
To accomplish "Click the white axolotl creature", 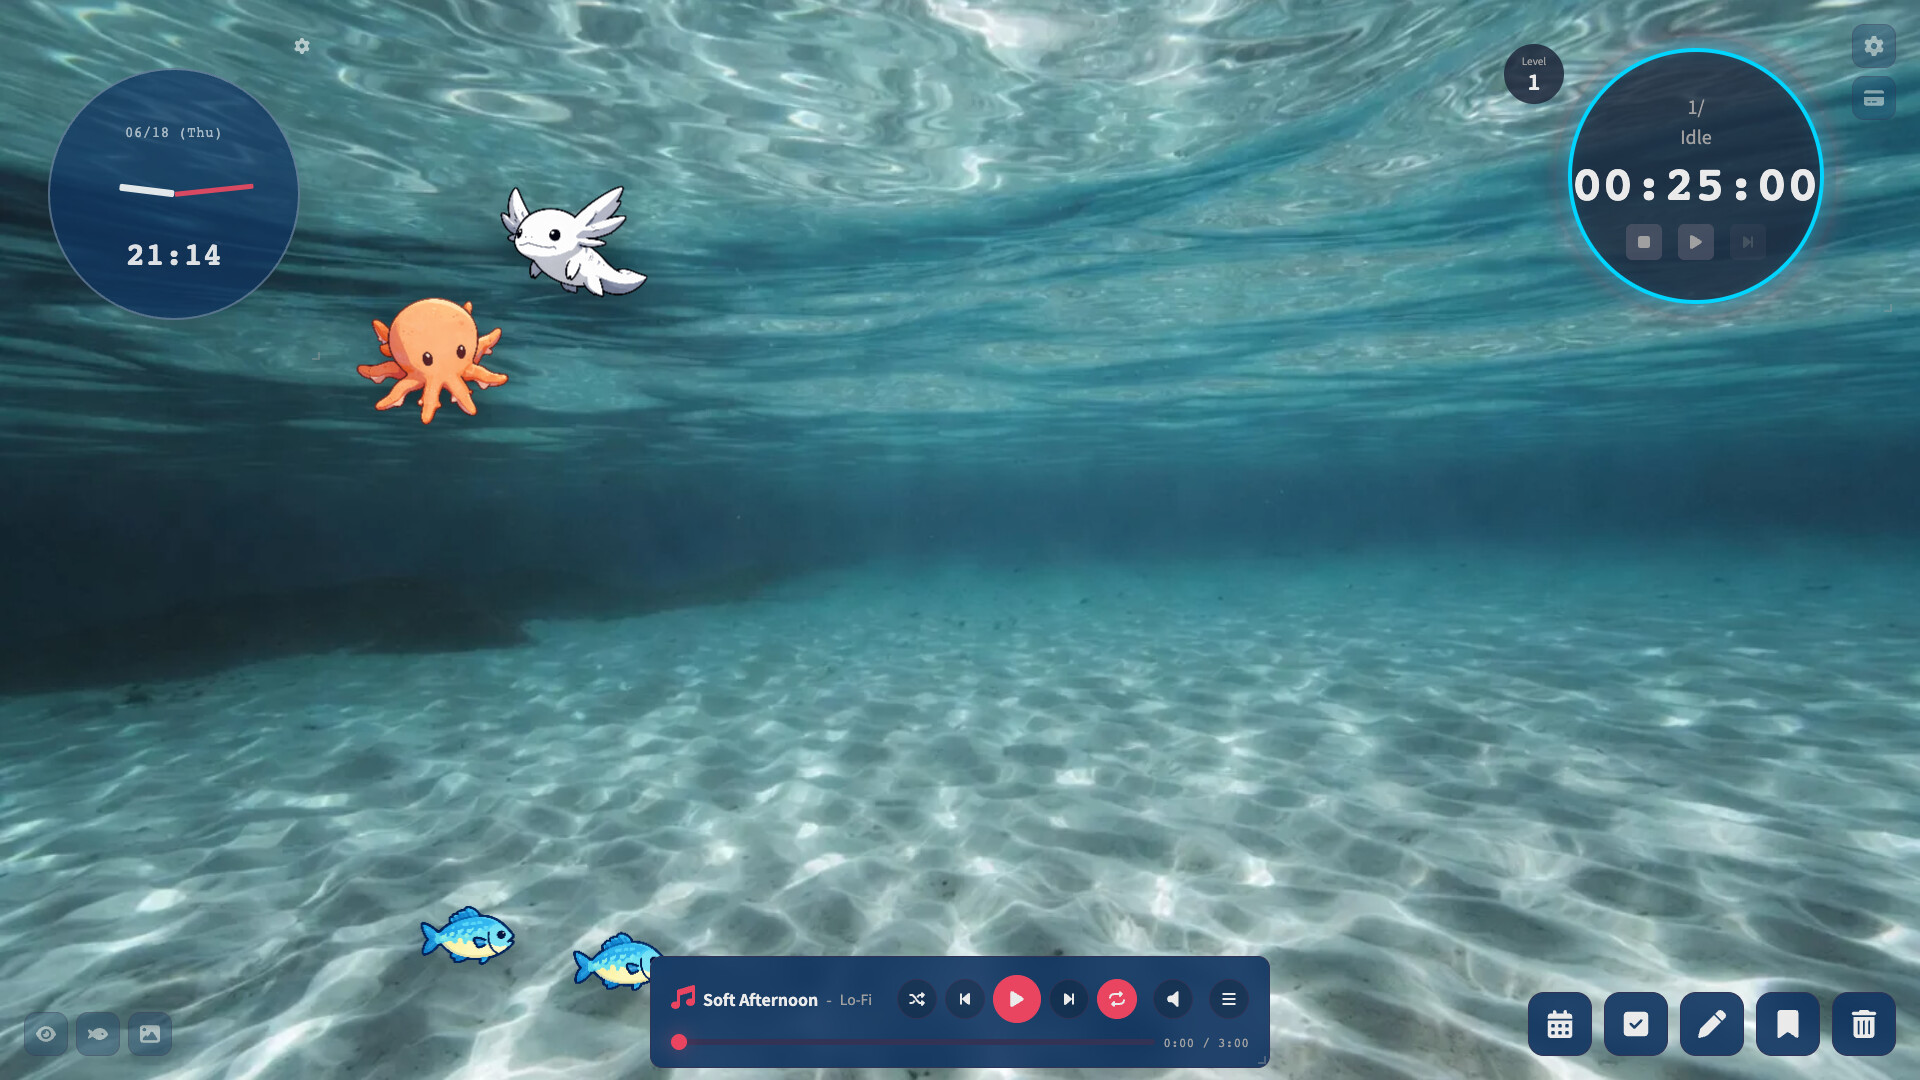I will tap(572, 241).
